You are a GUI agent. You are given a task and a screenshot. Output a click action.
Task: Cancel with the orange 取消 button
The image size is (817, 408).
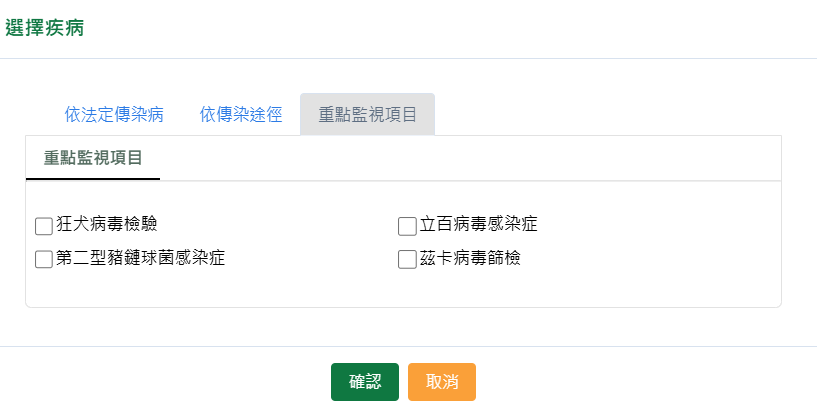[442, 382]
